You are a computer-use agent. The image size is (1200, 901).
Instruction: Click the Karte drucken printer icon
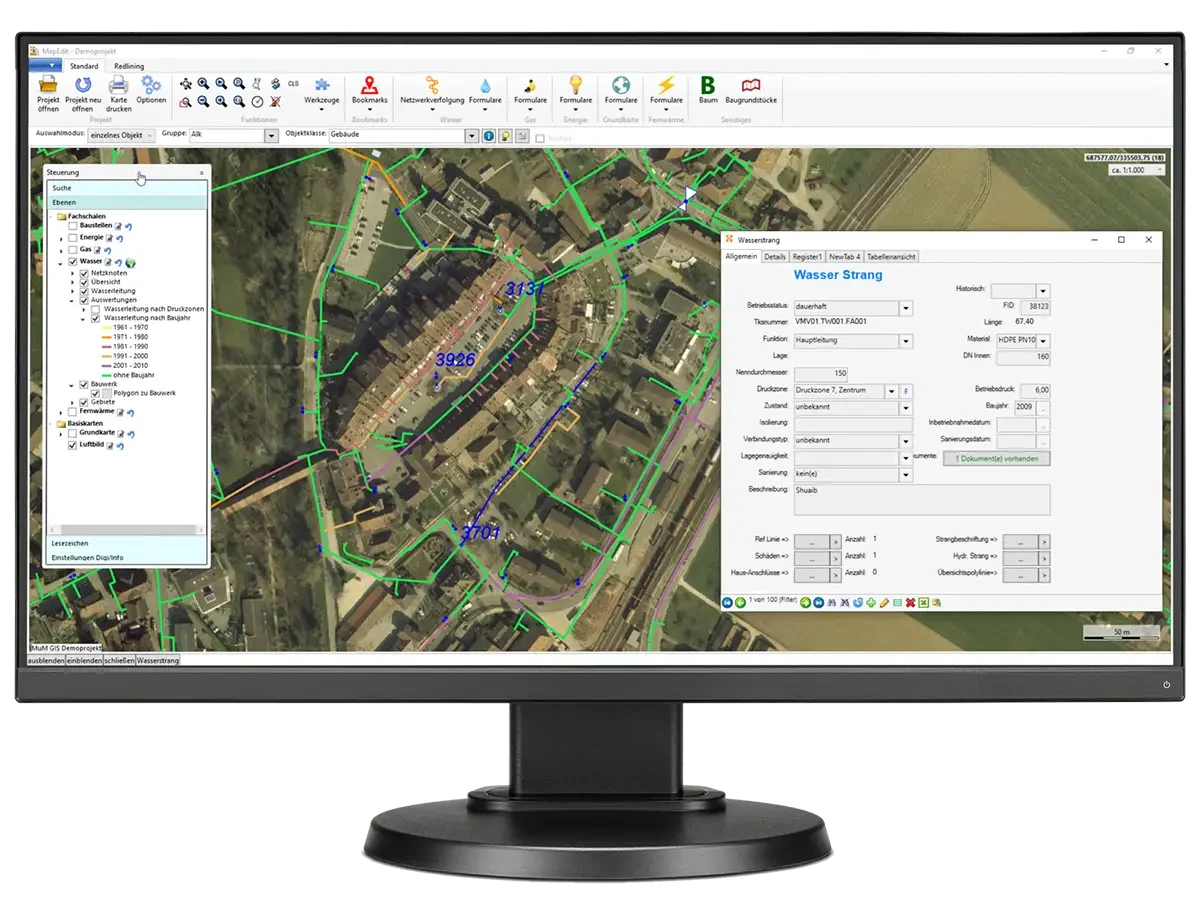coord(118,86)
